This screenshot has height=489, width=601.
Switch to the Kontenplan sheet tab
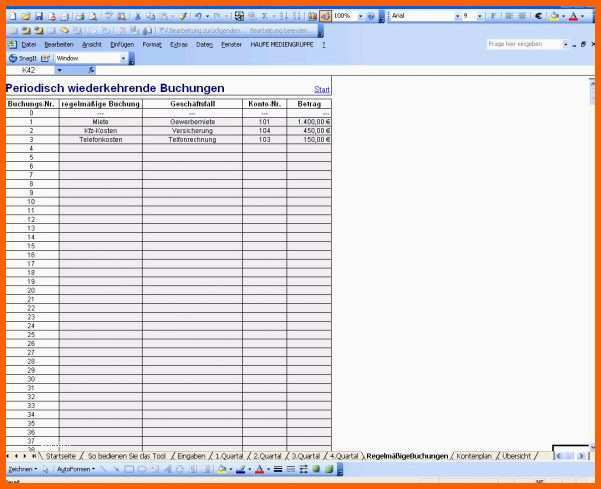coord(474,456)
